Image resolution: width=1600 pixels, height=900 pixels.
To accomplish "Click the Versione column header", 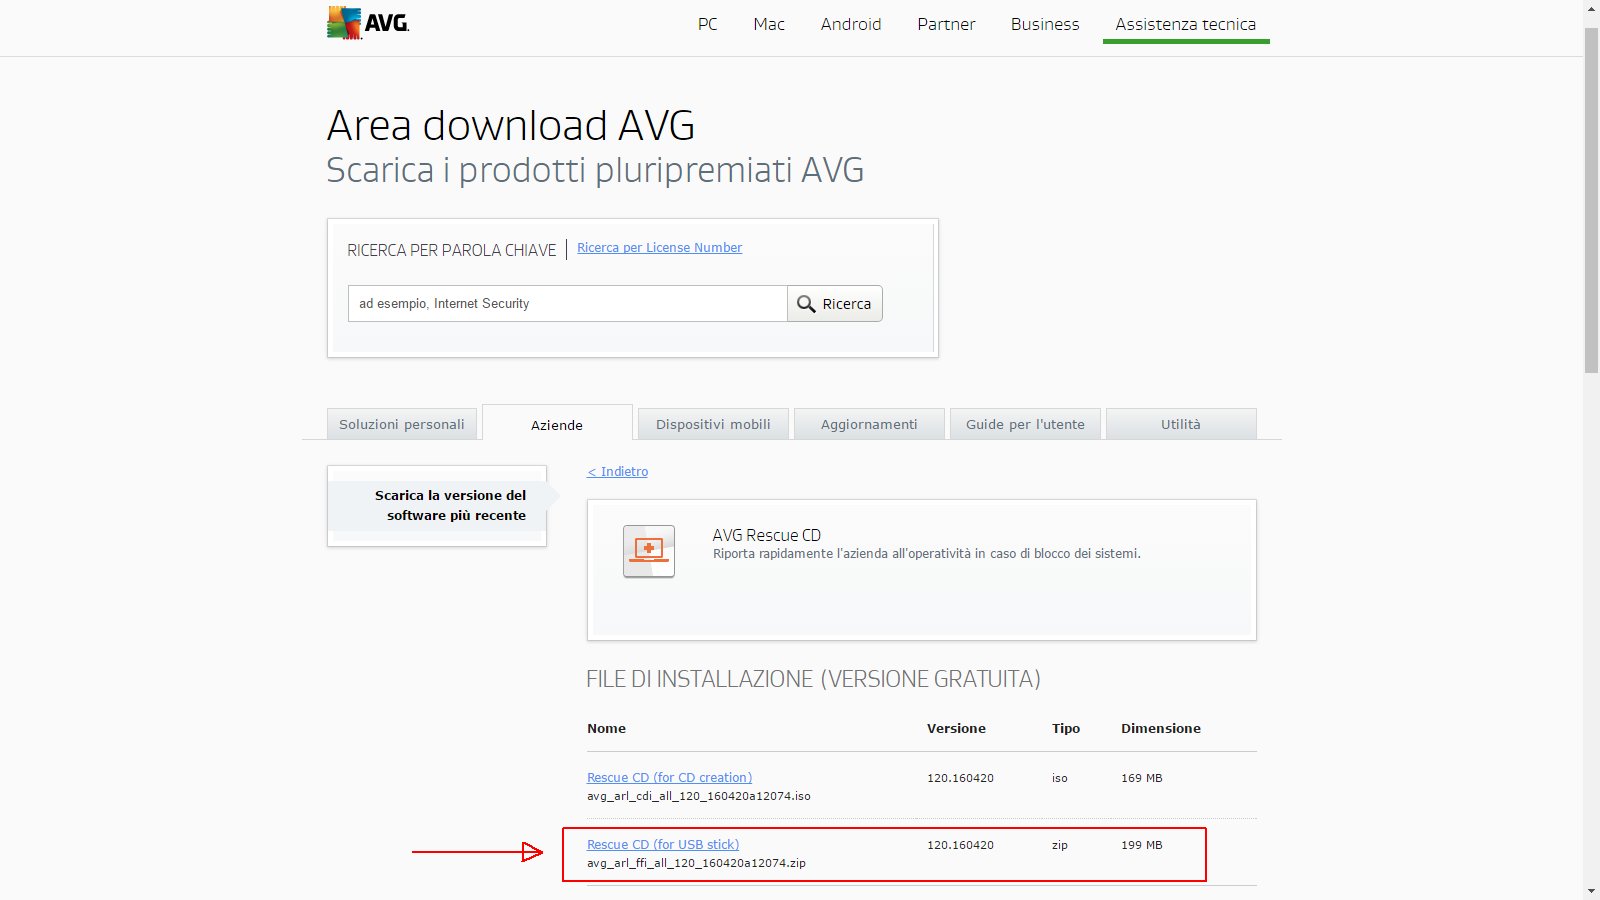I will click(956, 729).
